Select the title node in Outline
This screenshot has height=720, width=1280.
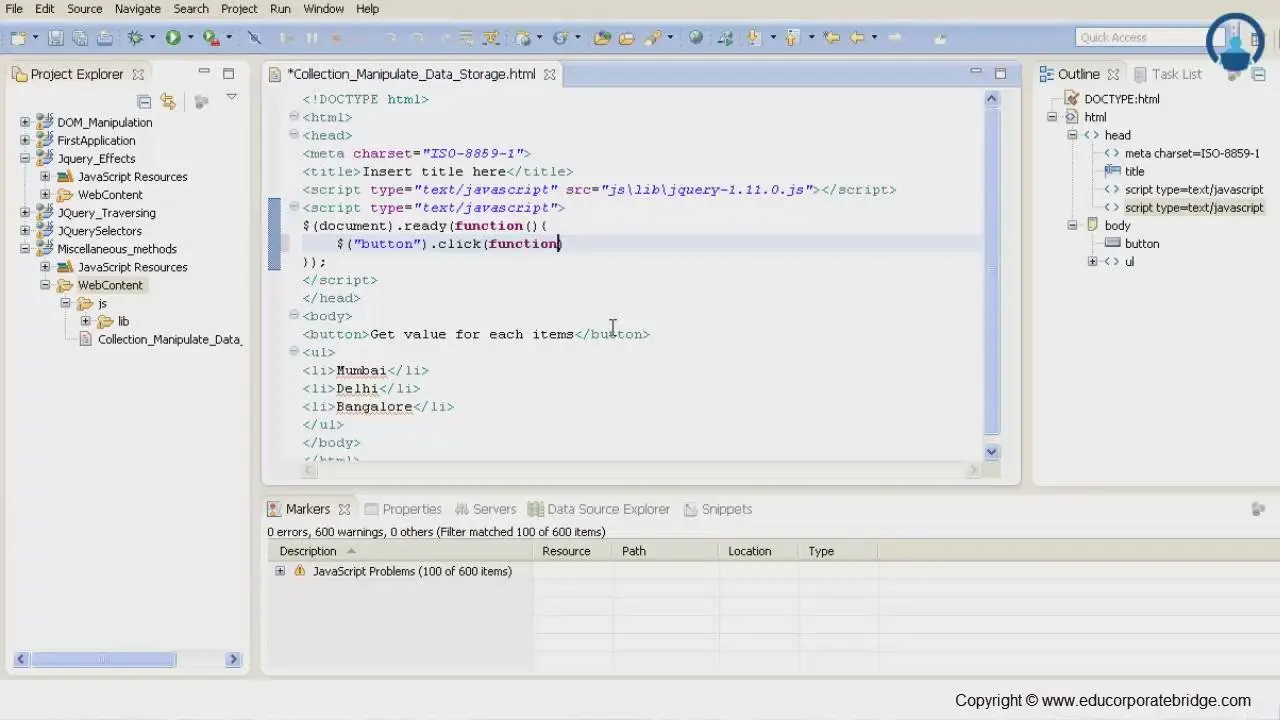click(x=1125, y=171)
